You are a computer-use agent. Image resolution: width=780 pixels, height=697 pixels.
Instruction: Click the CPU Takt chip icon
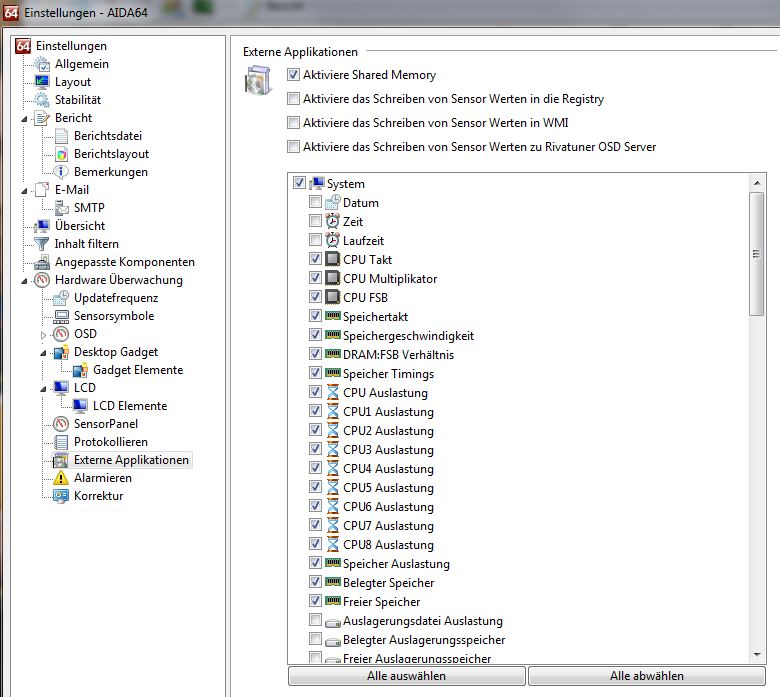coord(333,259)
